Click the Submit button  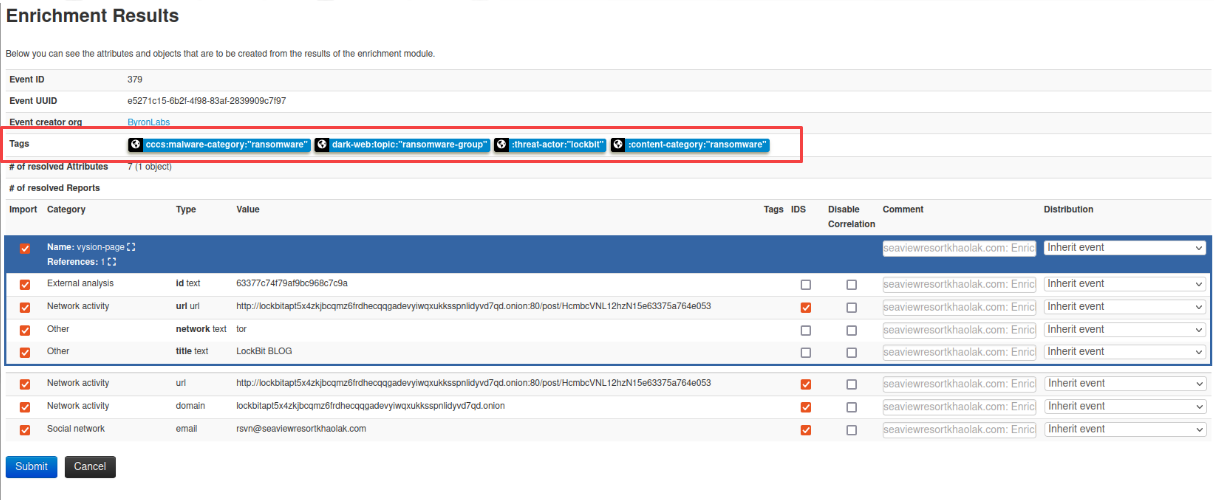click(31, 467)
